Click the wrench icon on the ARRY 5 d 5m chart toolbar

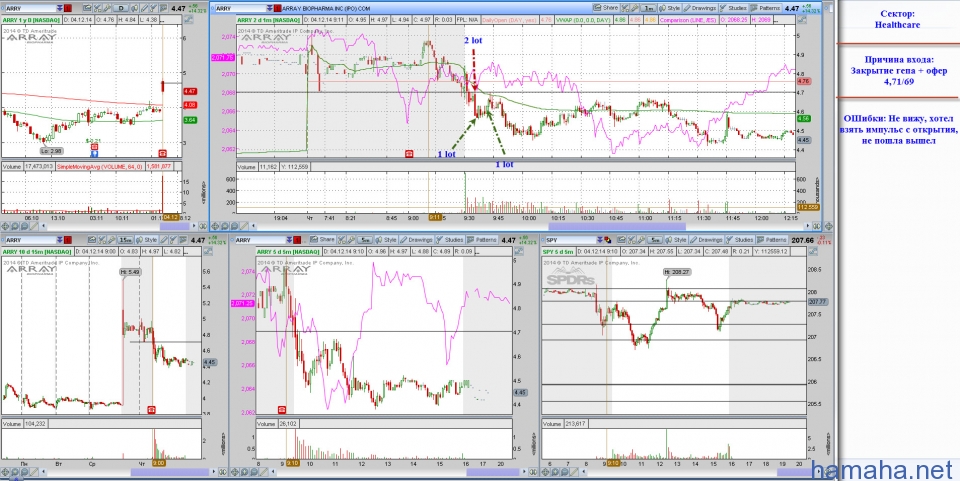point(350,239)
